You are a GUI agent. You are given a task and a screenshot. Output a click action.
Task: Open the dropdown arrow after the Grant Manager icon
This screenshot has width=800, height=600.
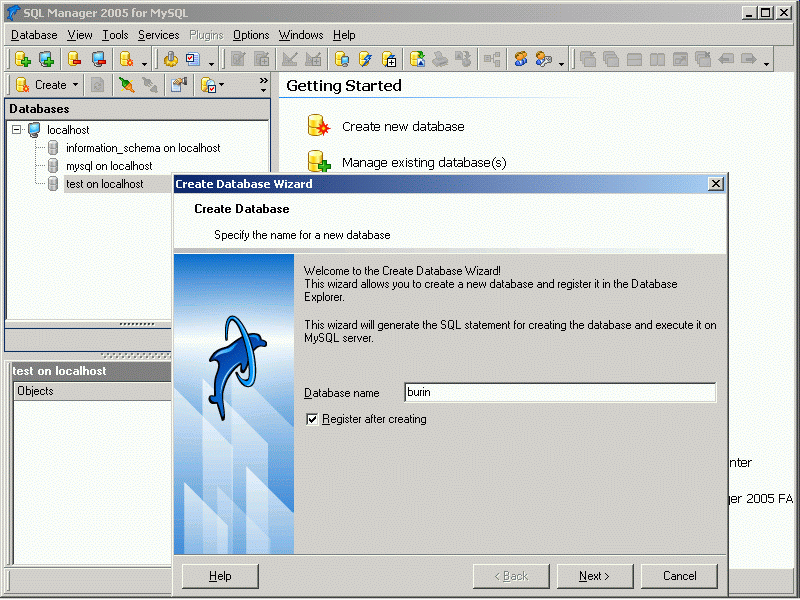[x=561, y=63]
